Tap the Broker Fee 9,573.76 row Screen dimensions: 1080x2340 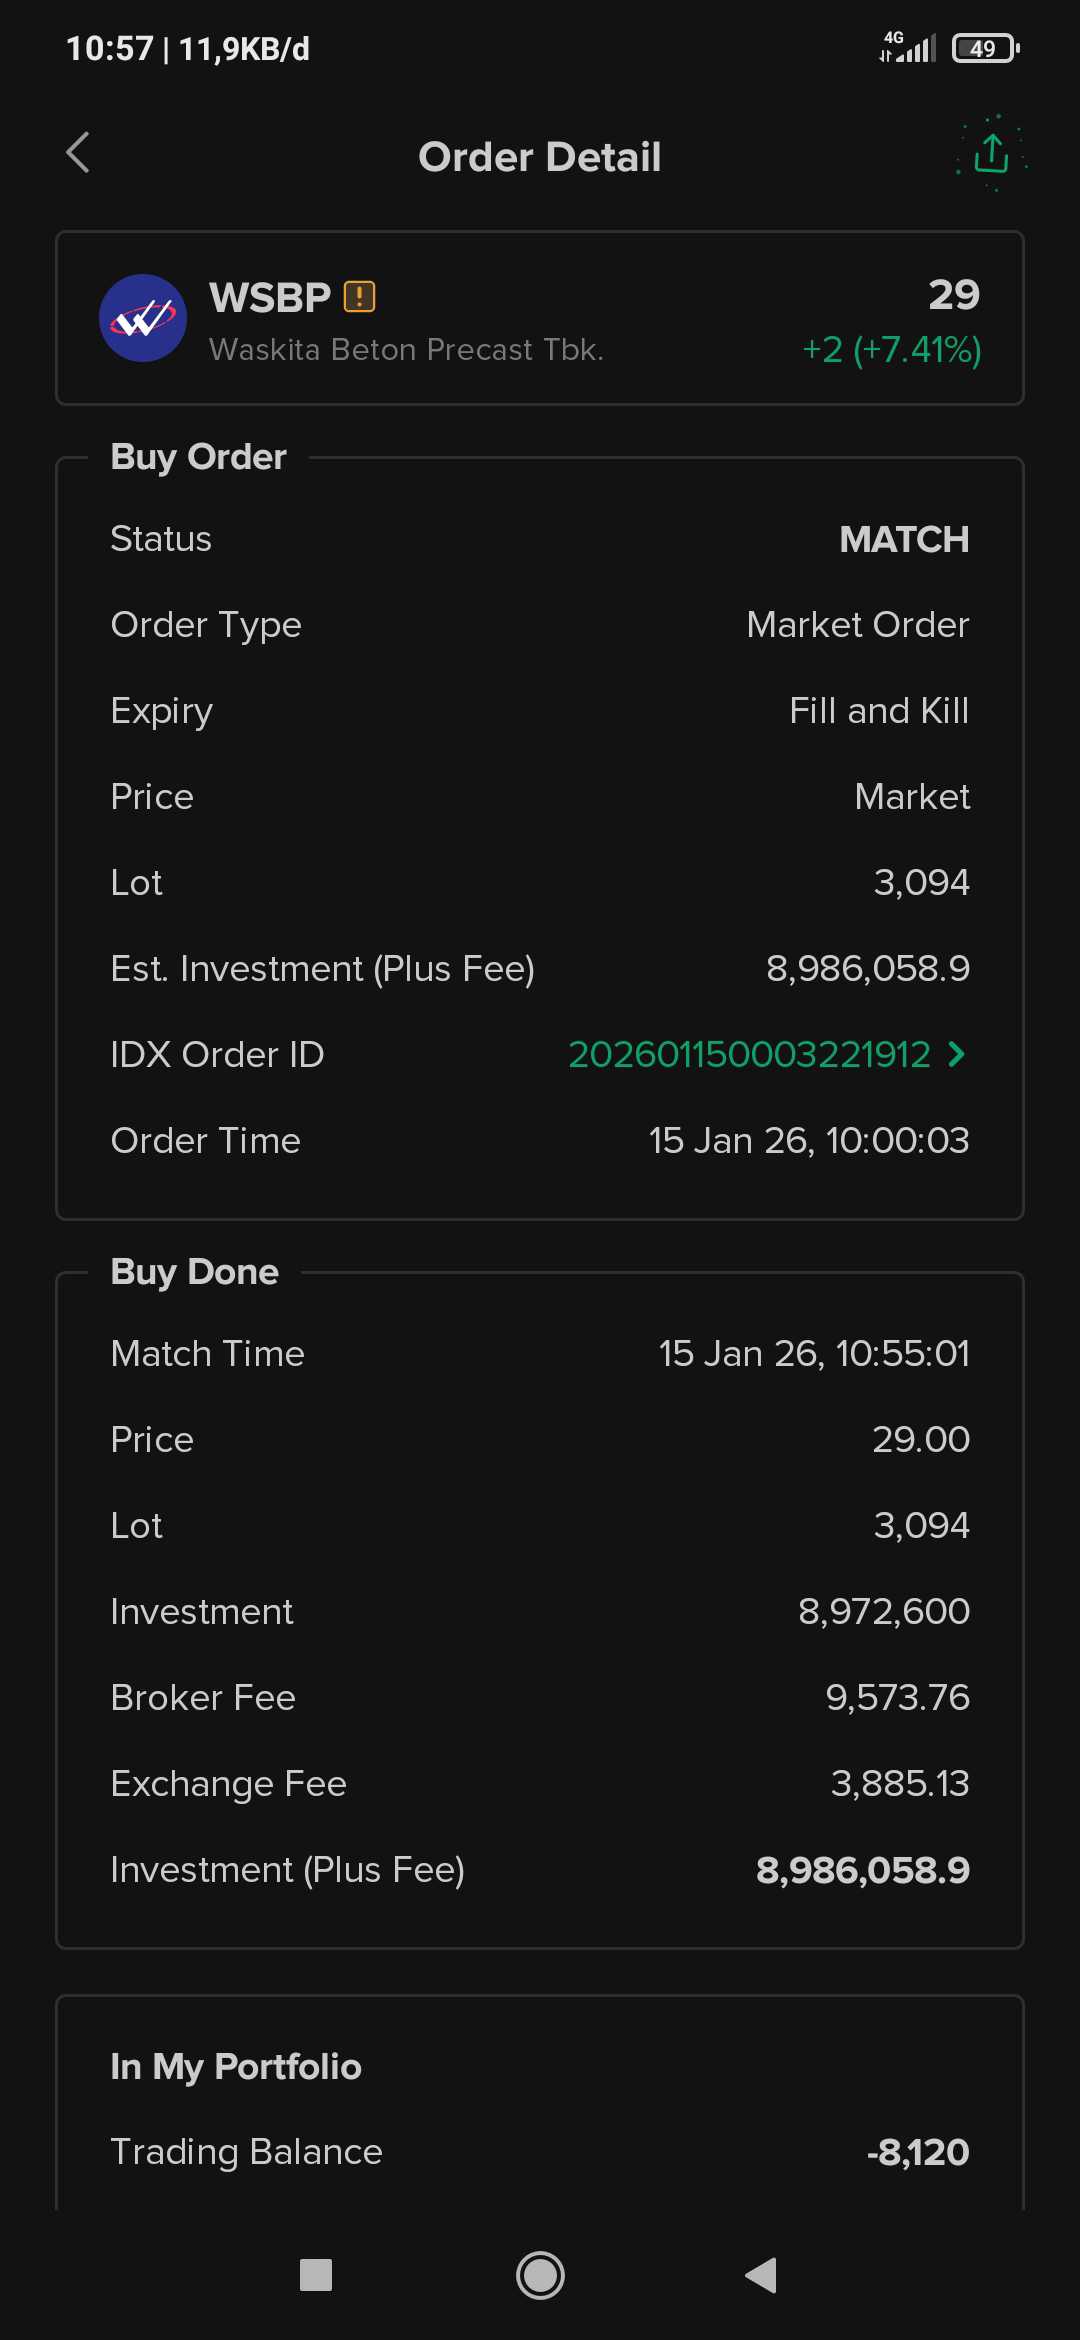[540, 1697]
